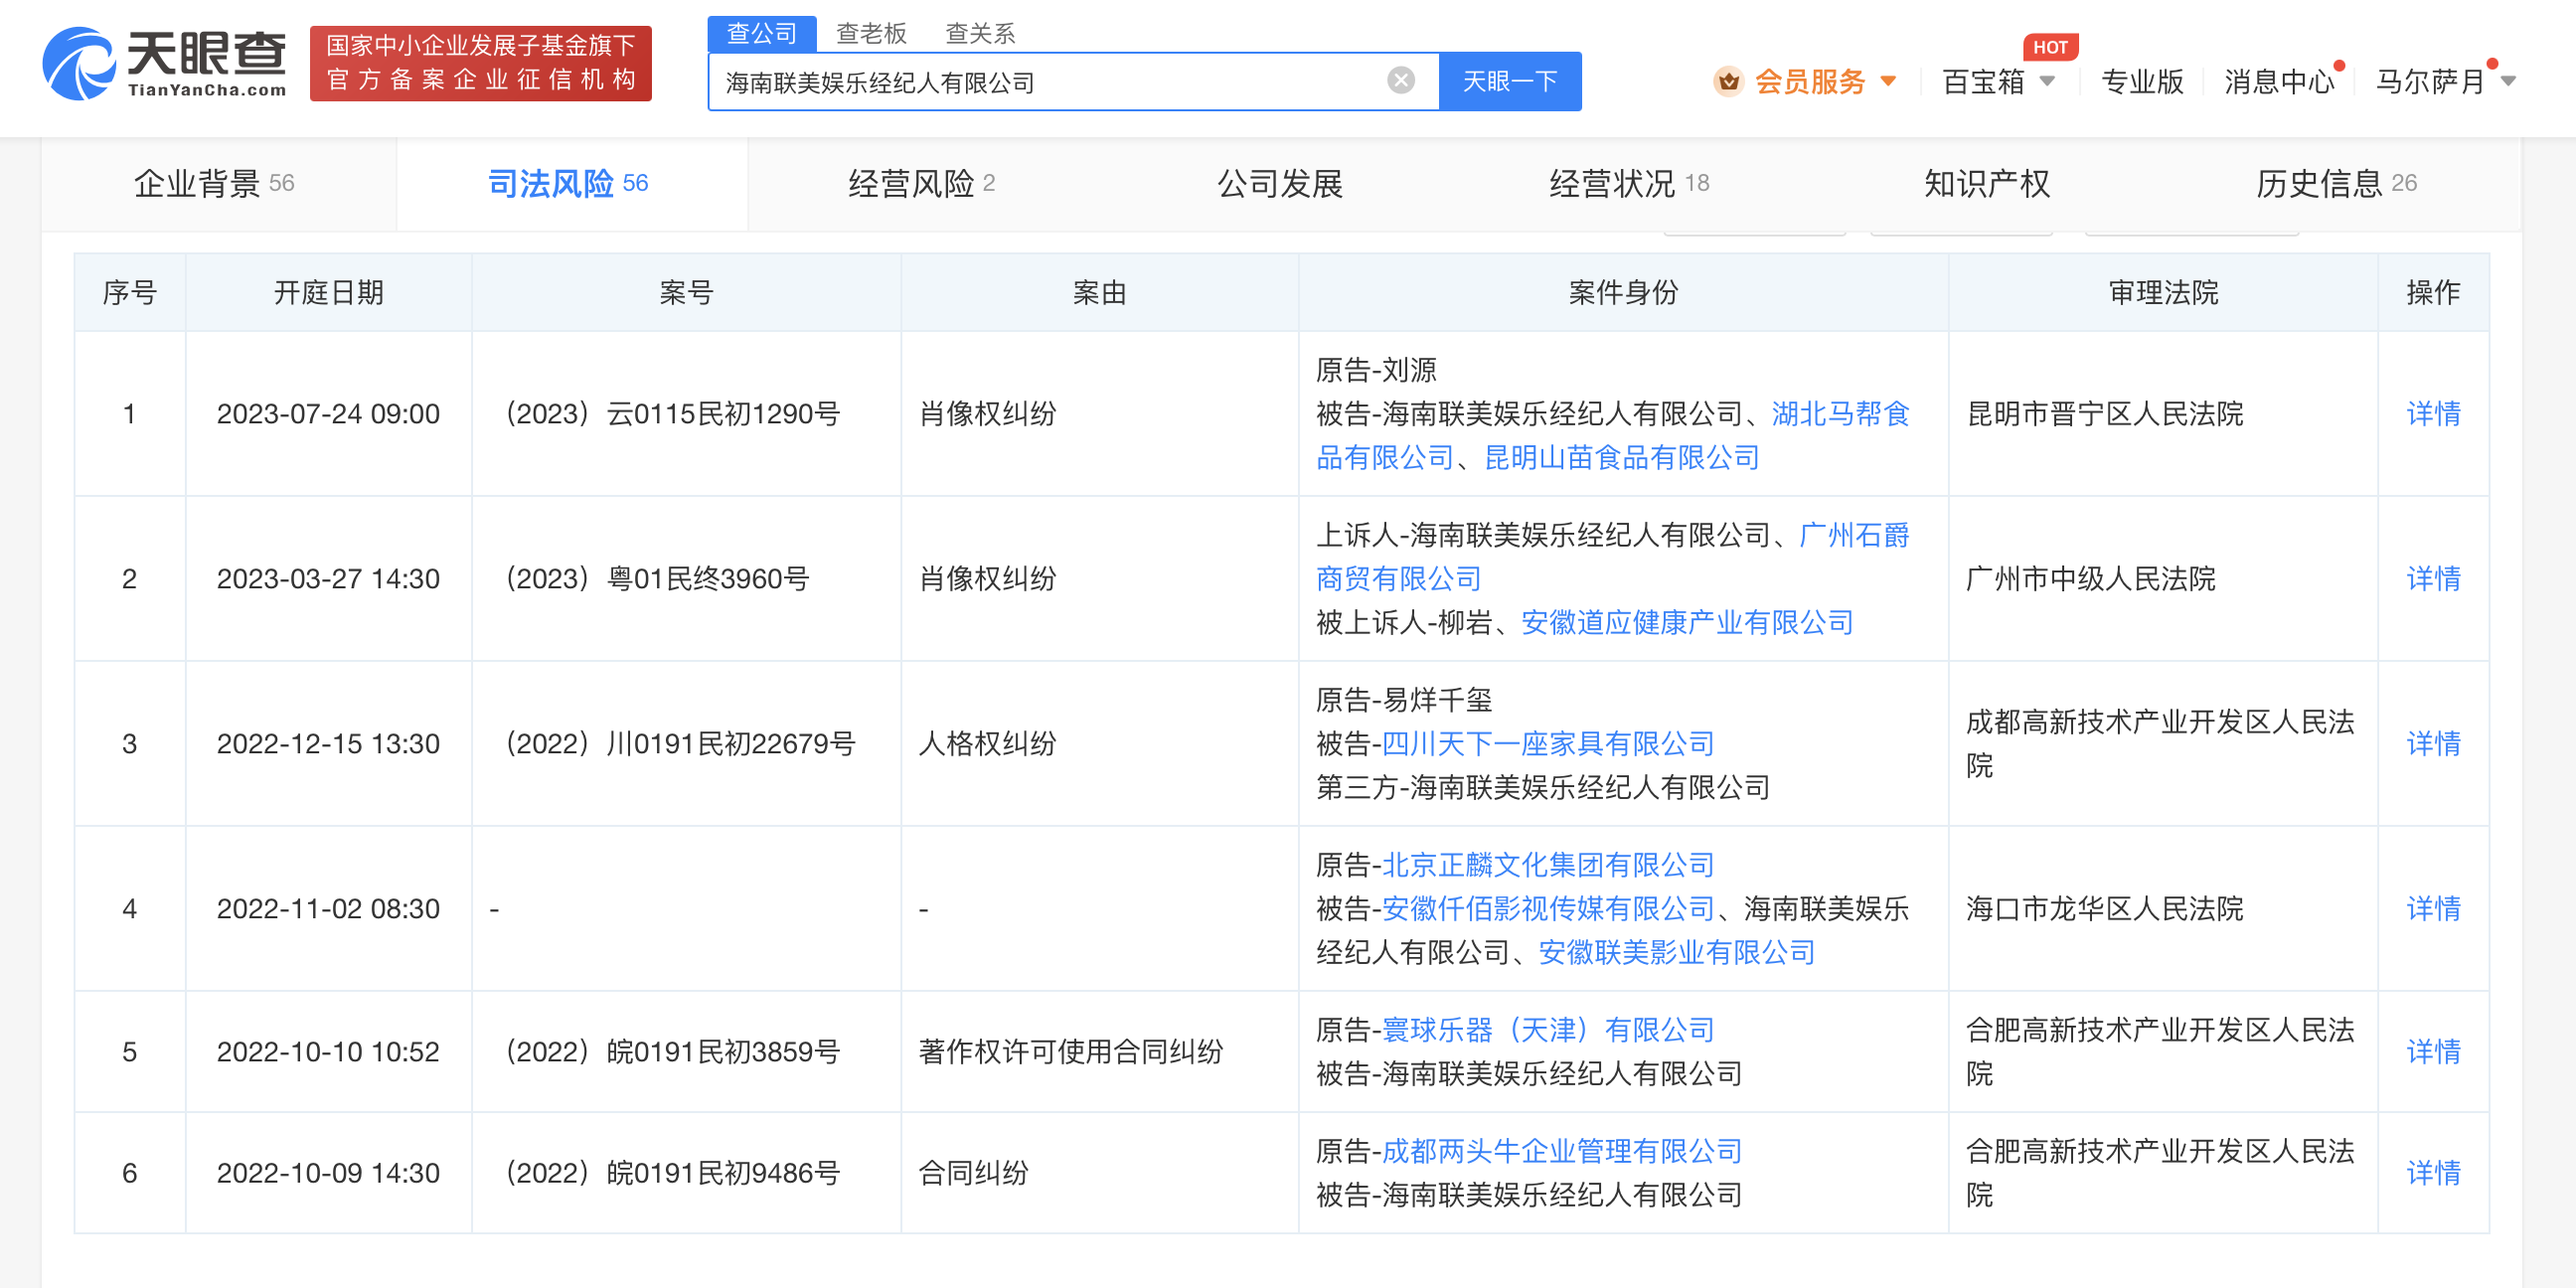Click case reason 合同纠纷 in row 6
Image resolution: width=2576 pixels, height=1288 pixels.
973,1173
